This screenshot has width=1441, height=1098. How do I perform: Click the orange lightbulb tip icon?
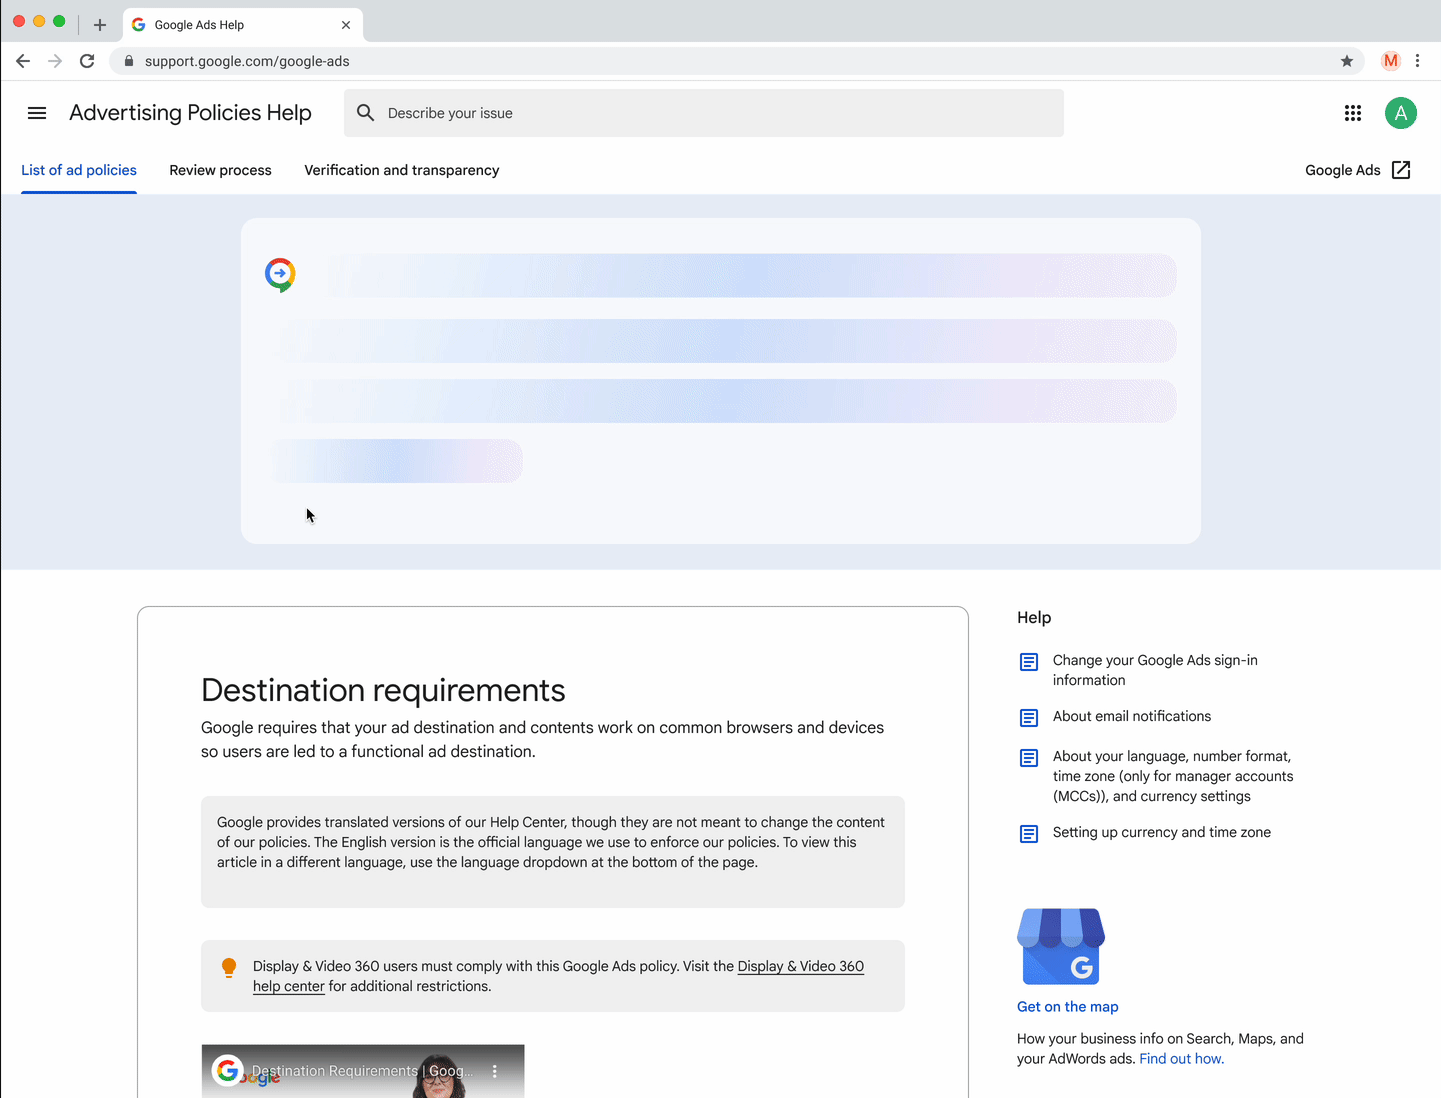[229, 967]
